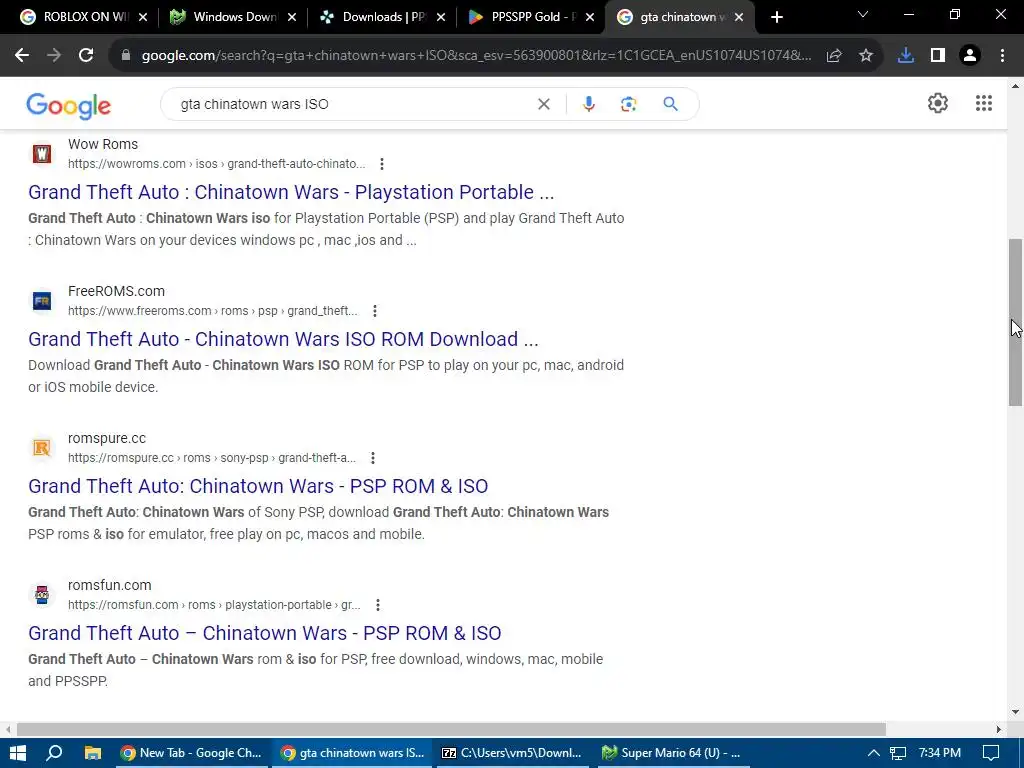
Task: Click the romsfun.com URL breadcrumb
Action: tap(214, 605)
